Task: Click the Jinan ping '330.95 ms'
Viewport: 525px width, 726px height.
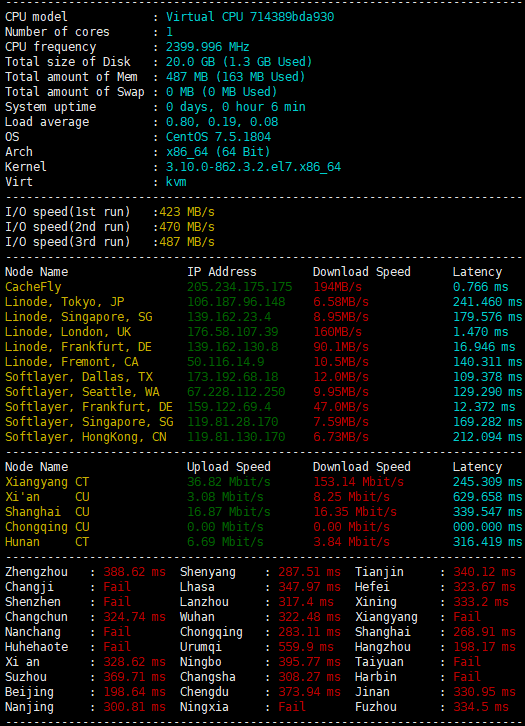Action: click(x=484, y=692)
